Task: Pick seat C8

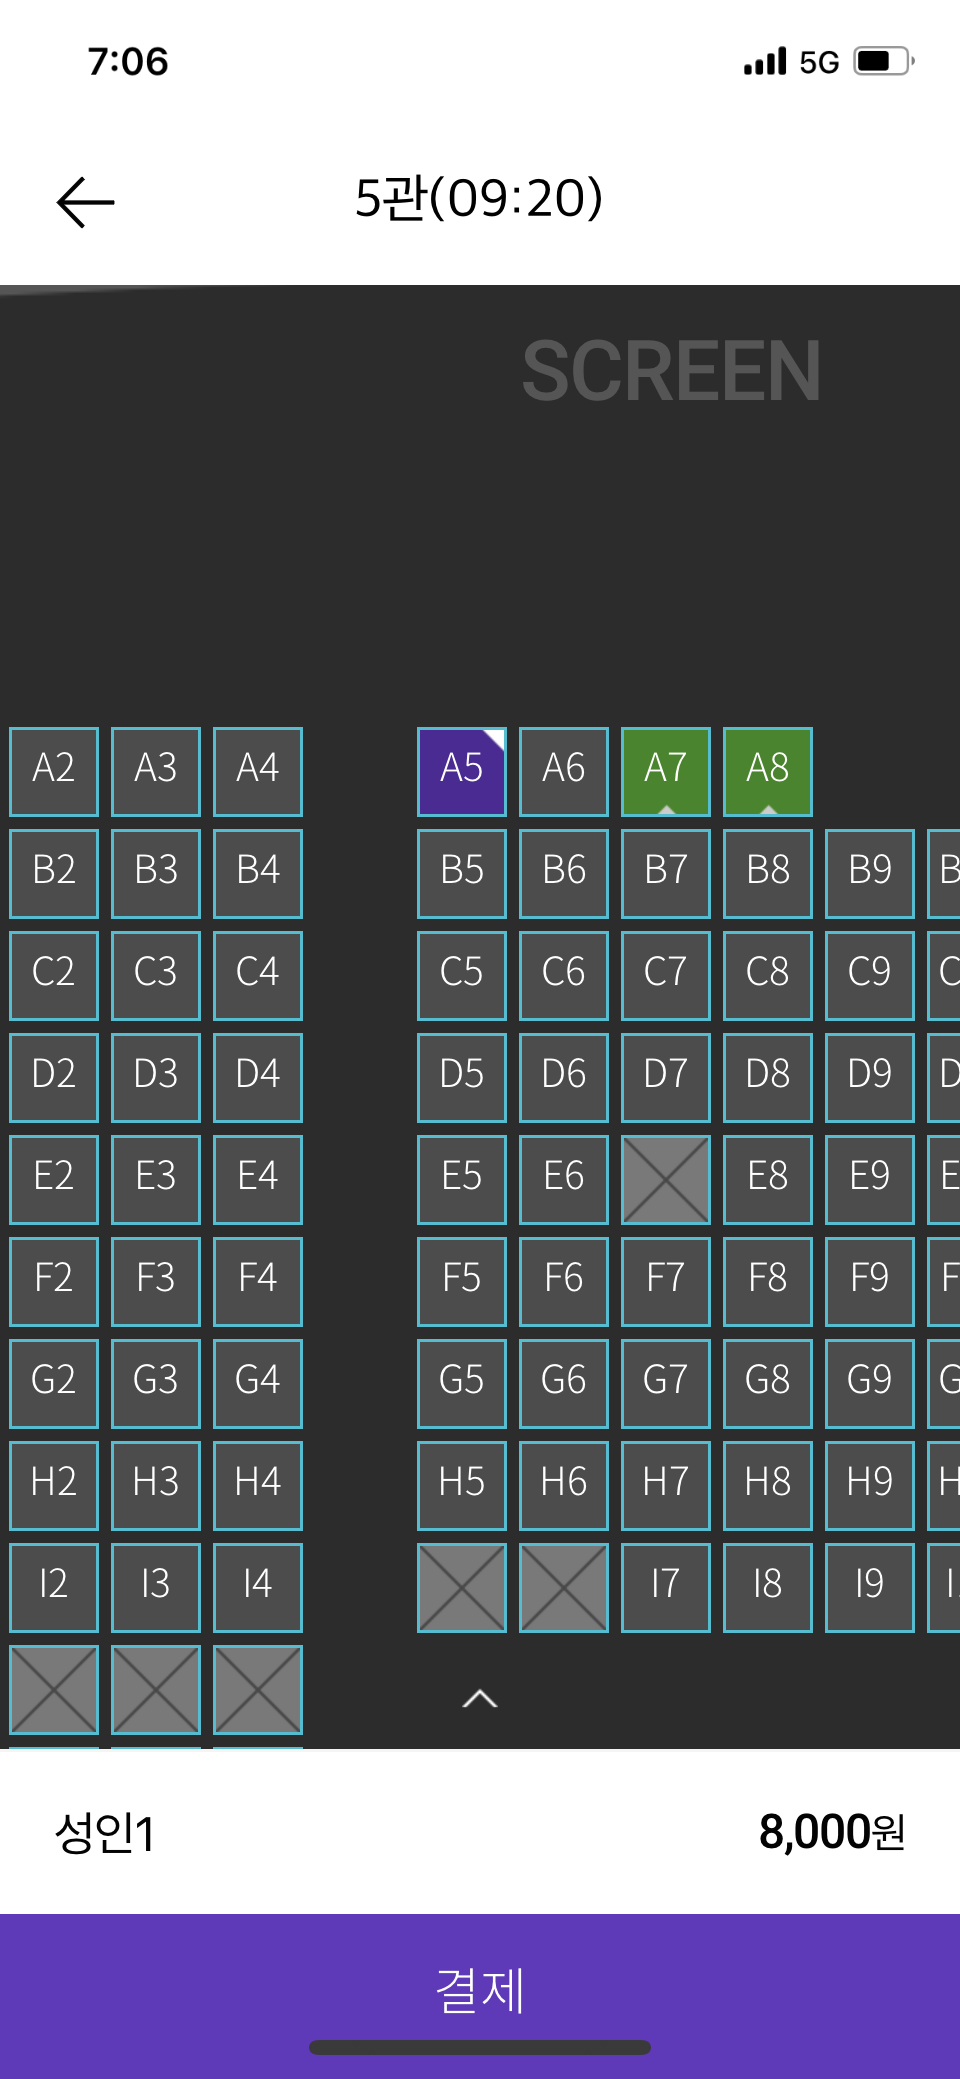Action: [x=768, y=976]
